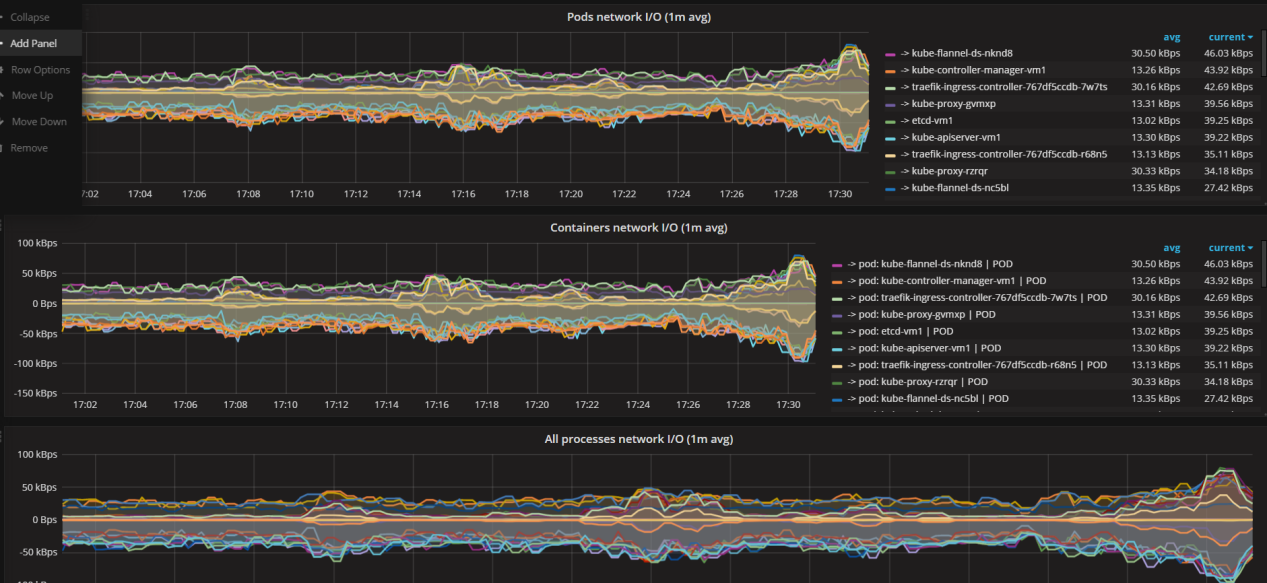This screenshot has width=1267, height=583.
Task: Open Row Options gear icon
Action: click(4, 70)
